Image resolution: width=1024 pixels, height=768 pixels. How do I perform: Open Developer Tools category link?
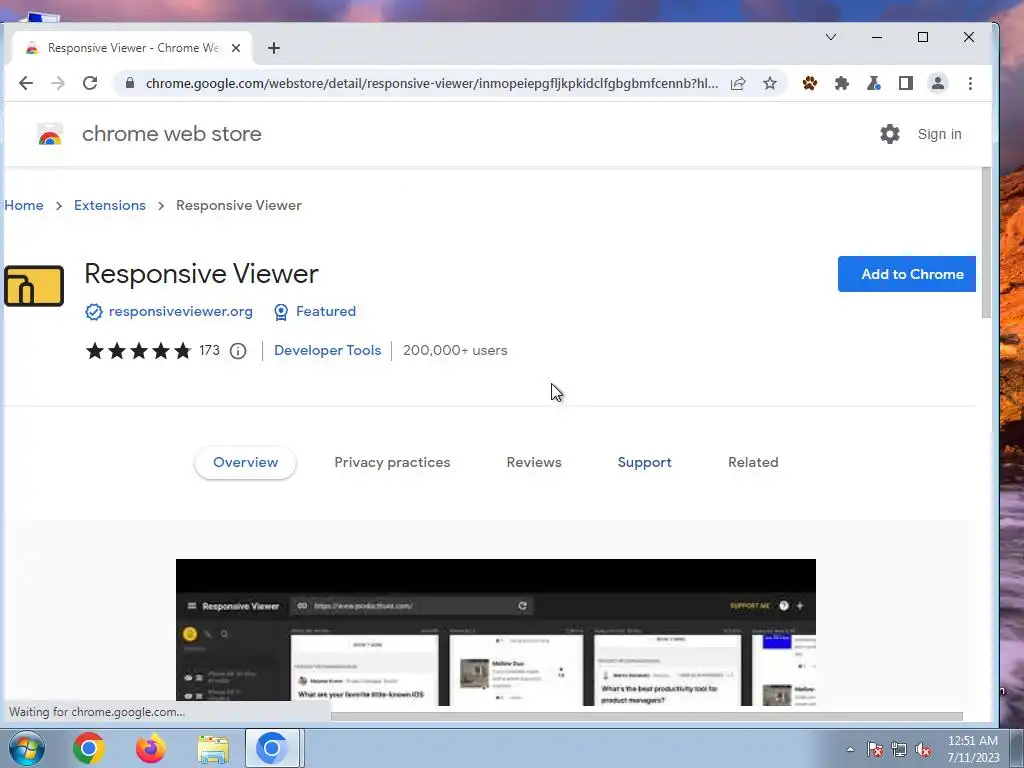[327, 351]
